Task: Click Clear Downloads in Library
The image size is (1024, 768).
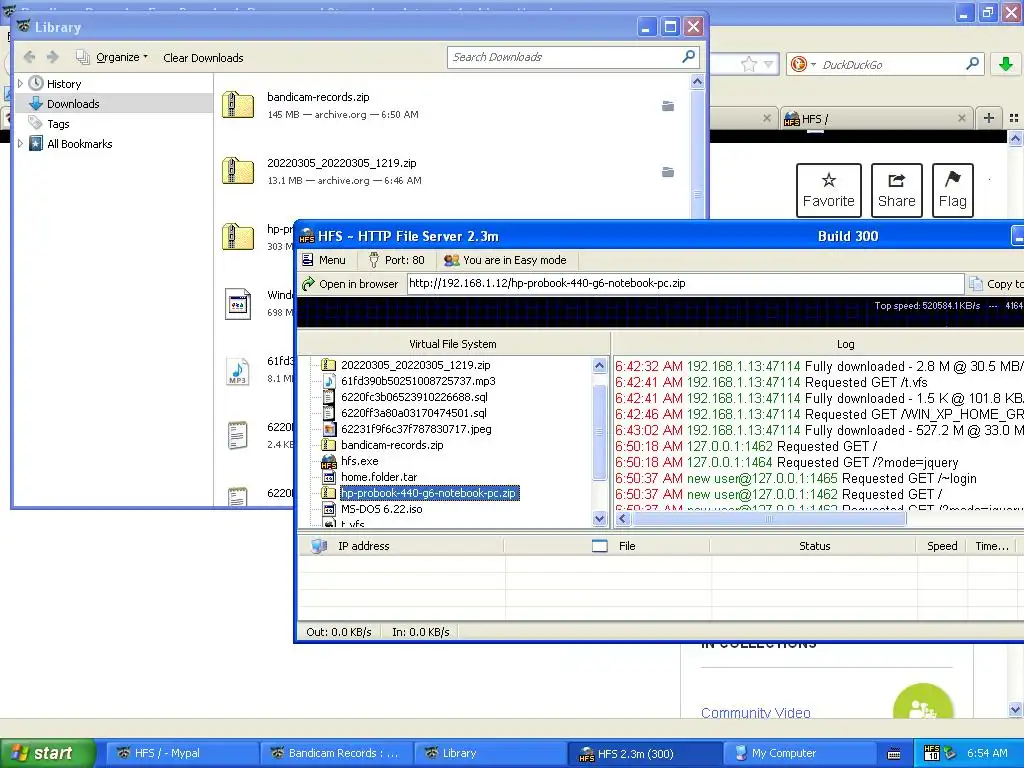Action: pyautogui.click(x=203, y=58)
